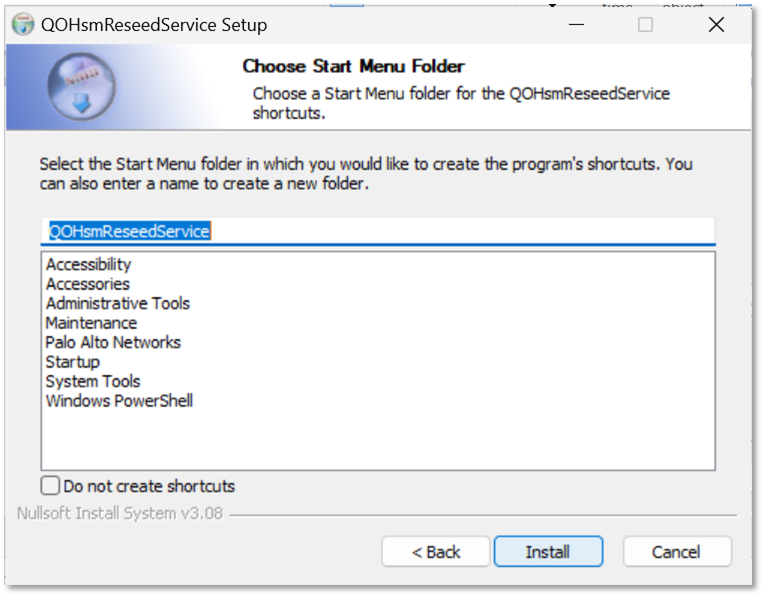Choose the Accessories folder entry

pyautogui.click(x=88, y=284)
